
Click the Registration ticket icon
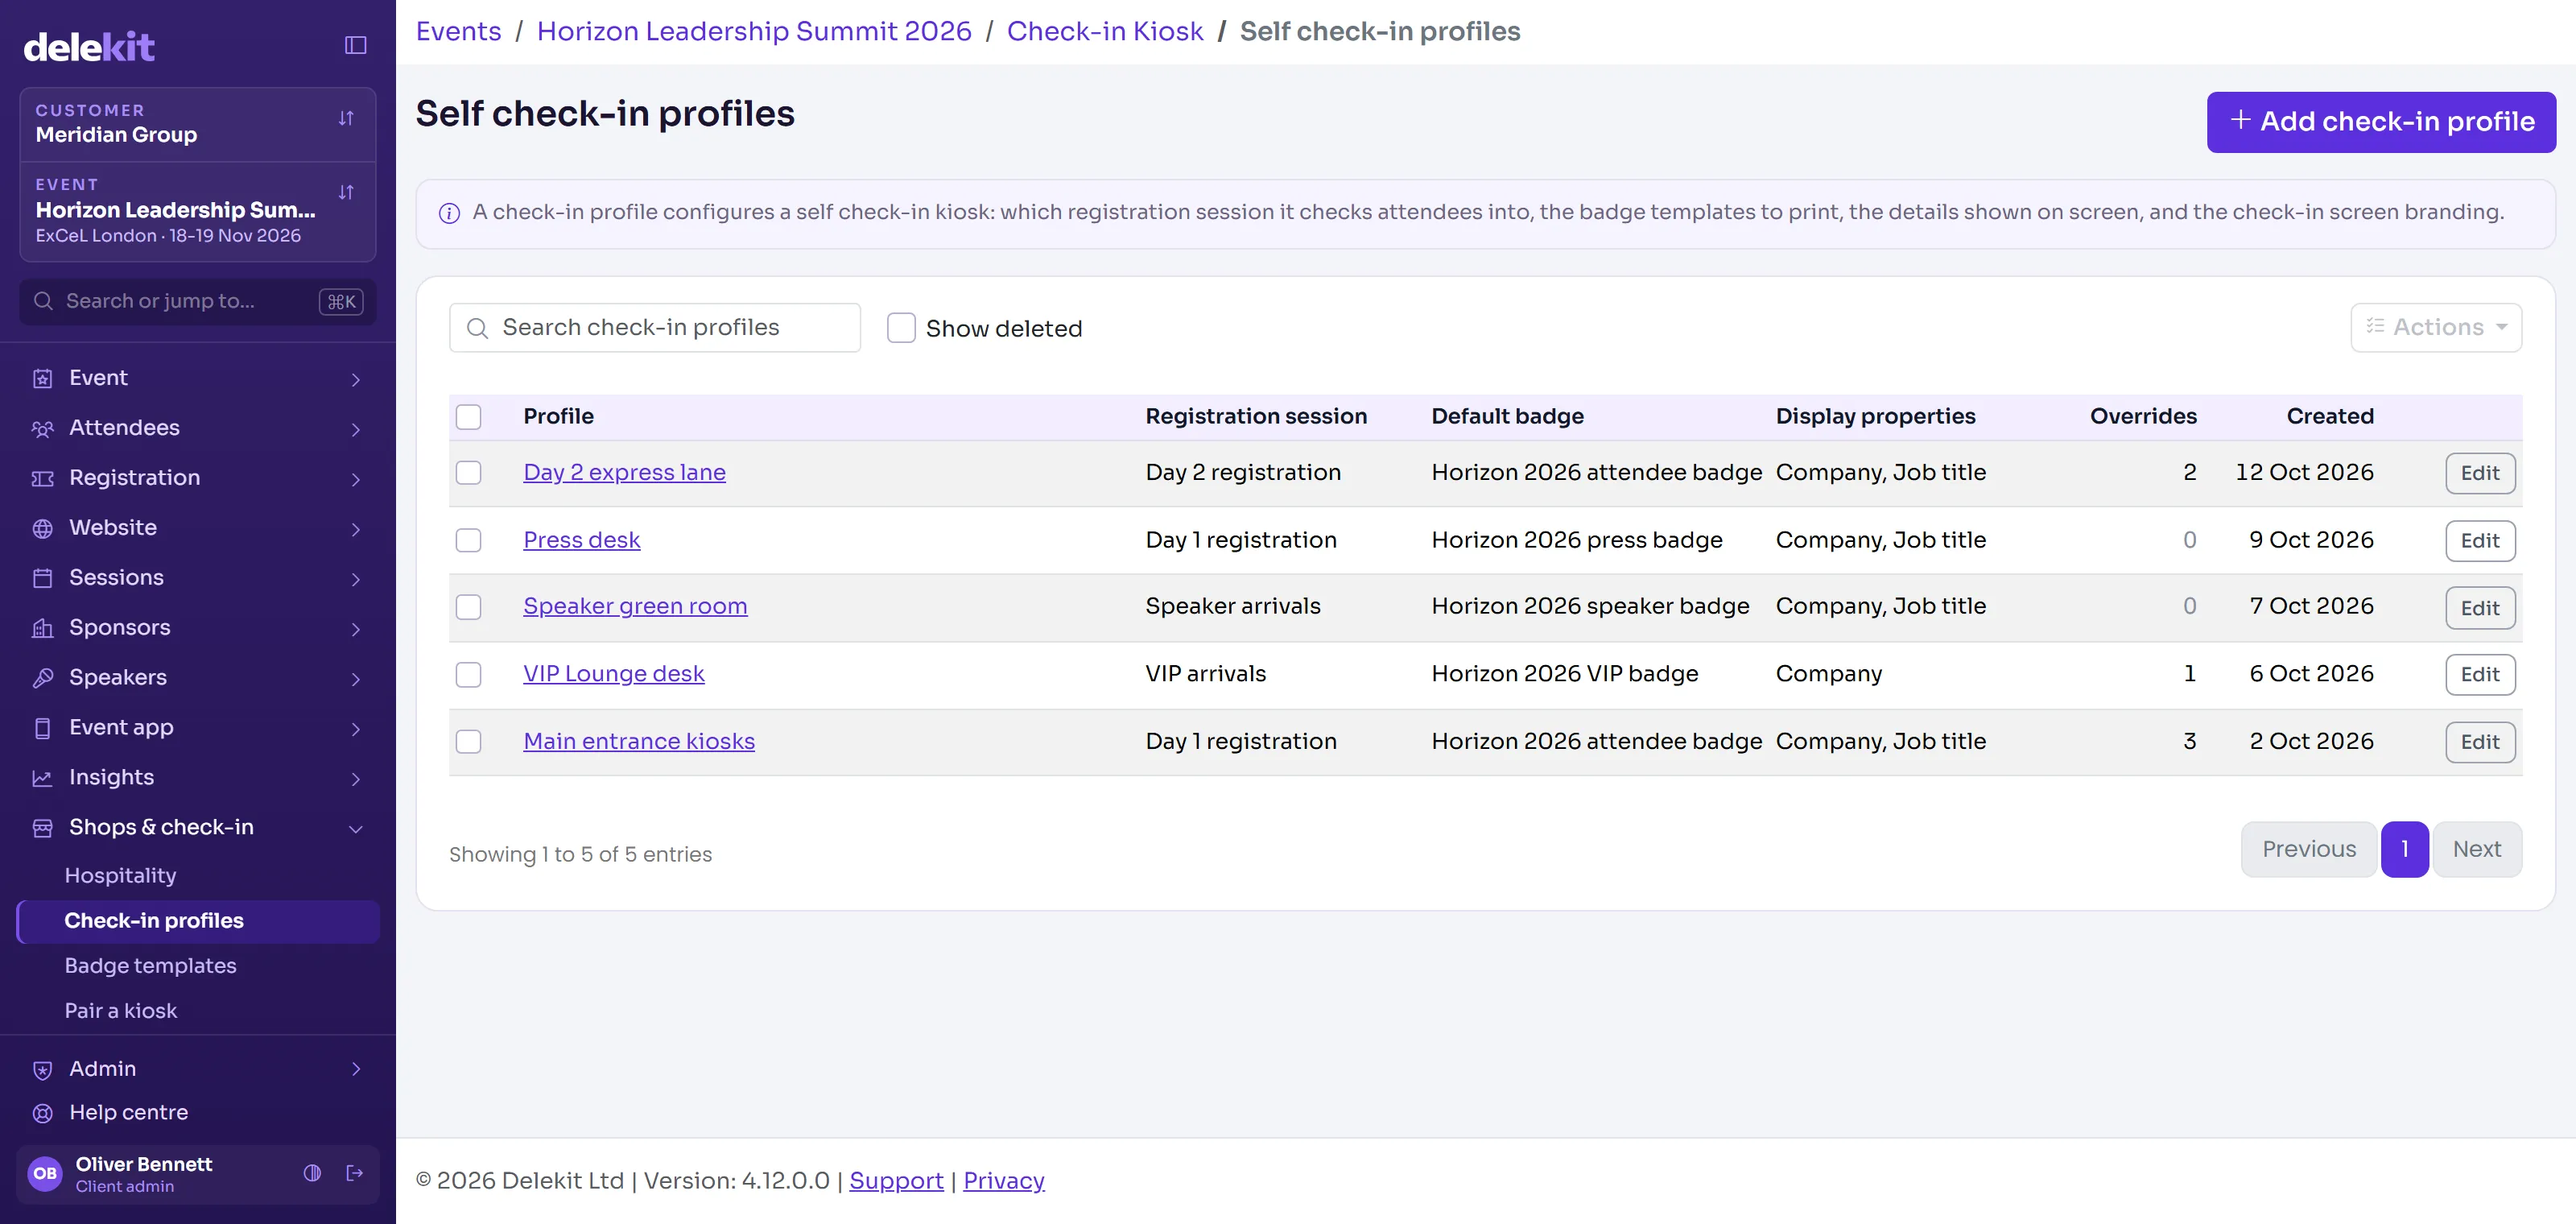(x=42, y=478)
